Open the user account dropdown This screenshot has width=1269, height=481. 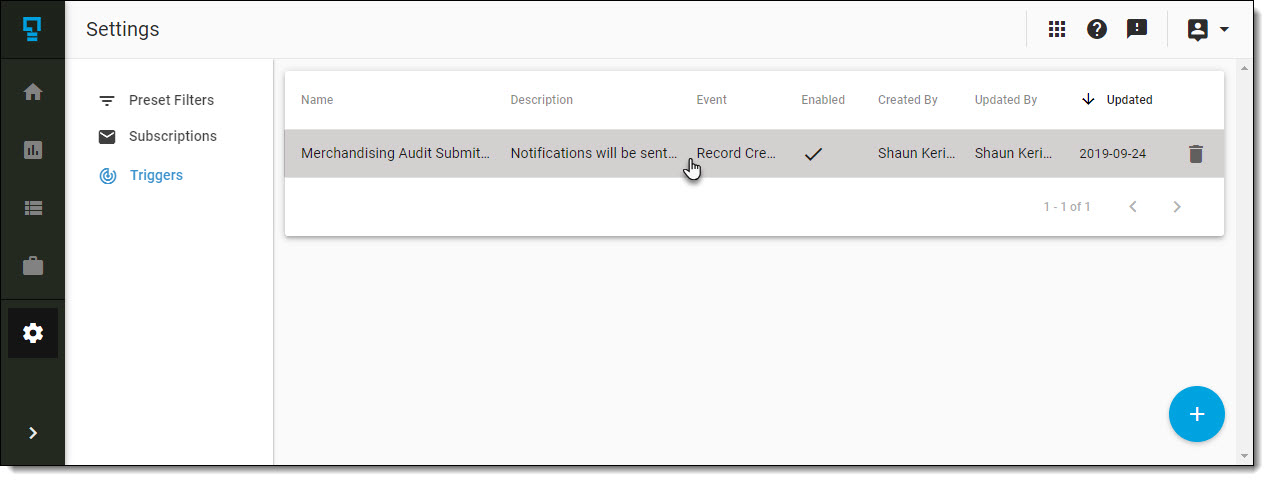pyautogui.click(x=1208, y=29)
